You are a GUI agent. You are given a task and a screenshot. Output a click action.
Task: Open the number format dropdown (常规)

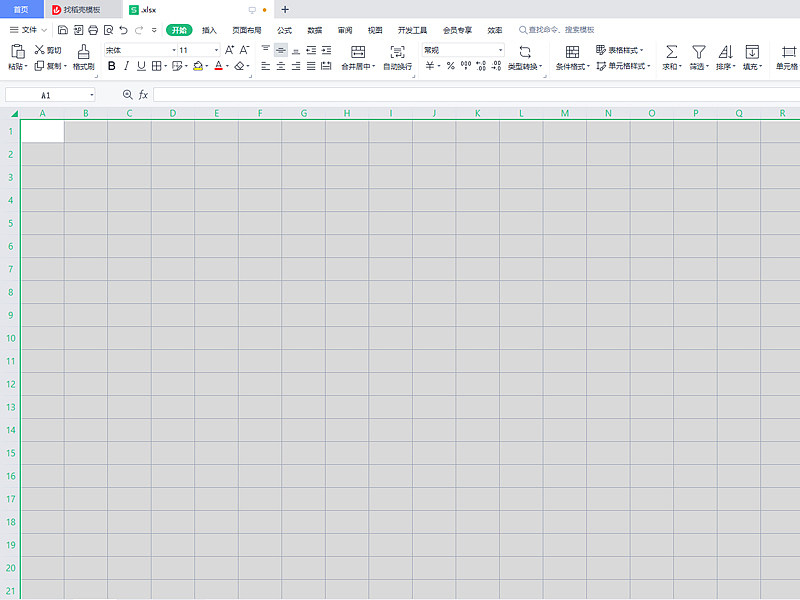point(501,50)
